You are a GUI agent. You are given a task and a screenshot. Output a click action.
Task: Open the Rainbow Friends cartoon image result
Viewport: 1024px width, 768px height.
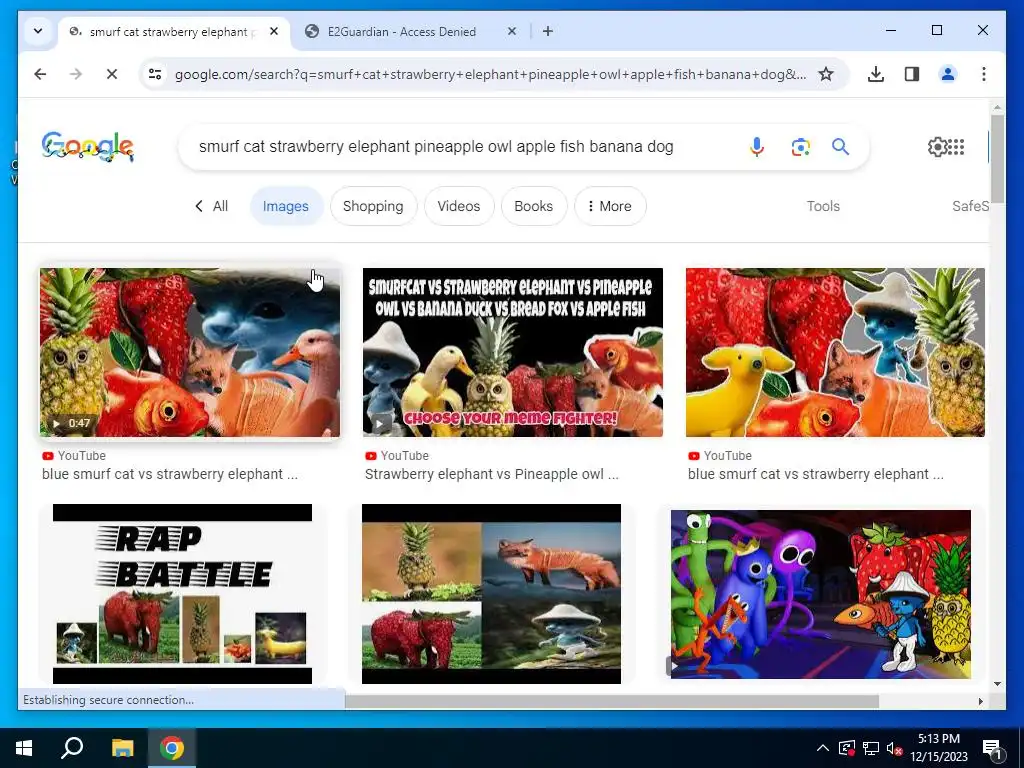click(821, 594)
